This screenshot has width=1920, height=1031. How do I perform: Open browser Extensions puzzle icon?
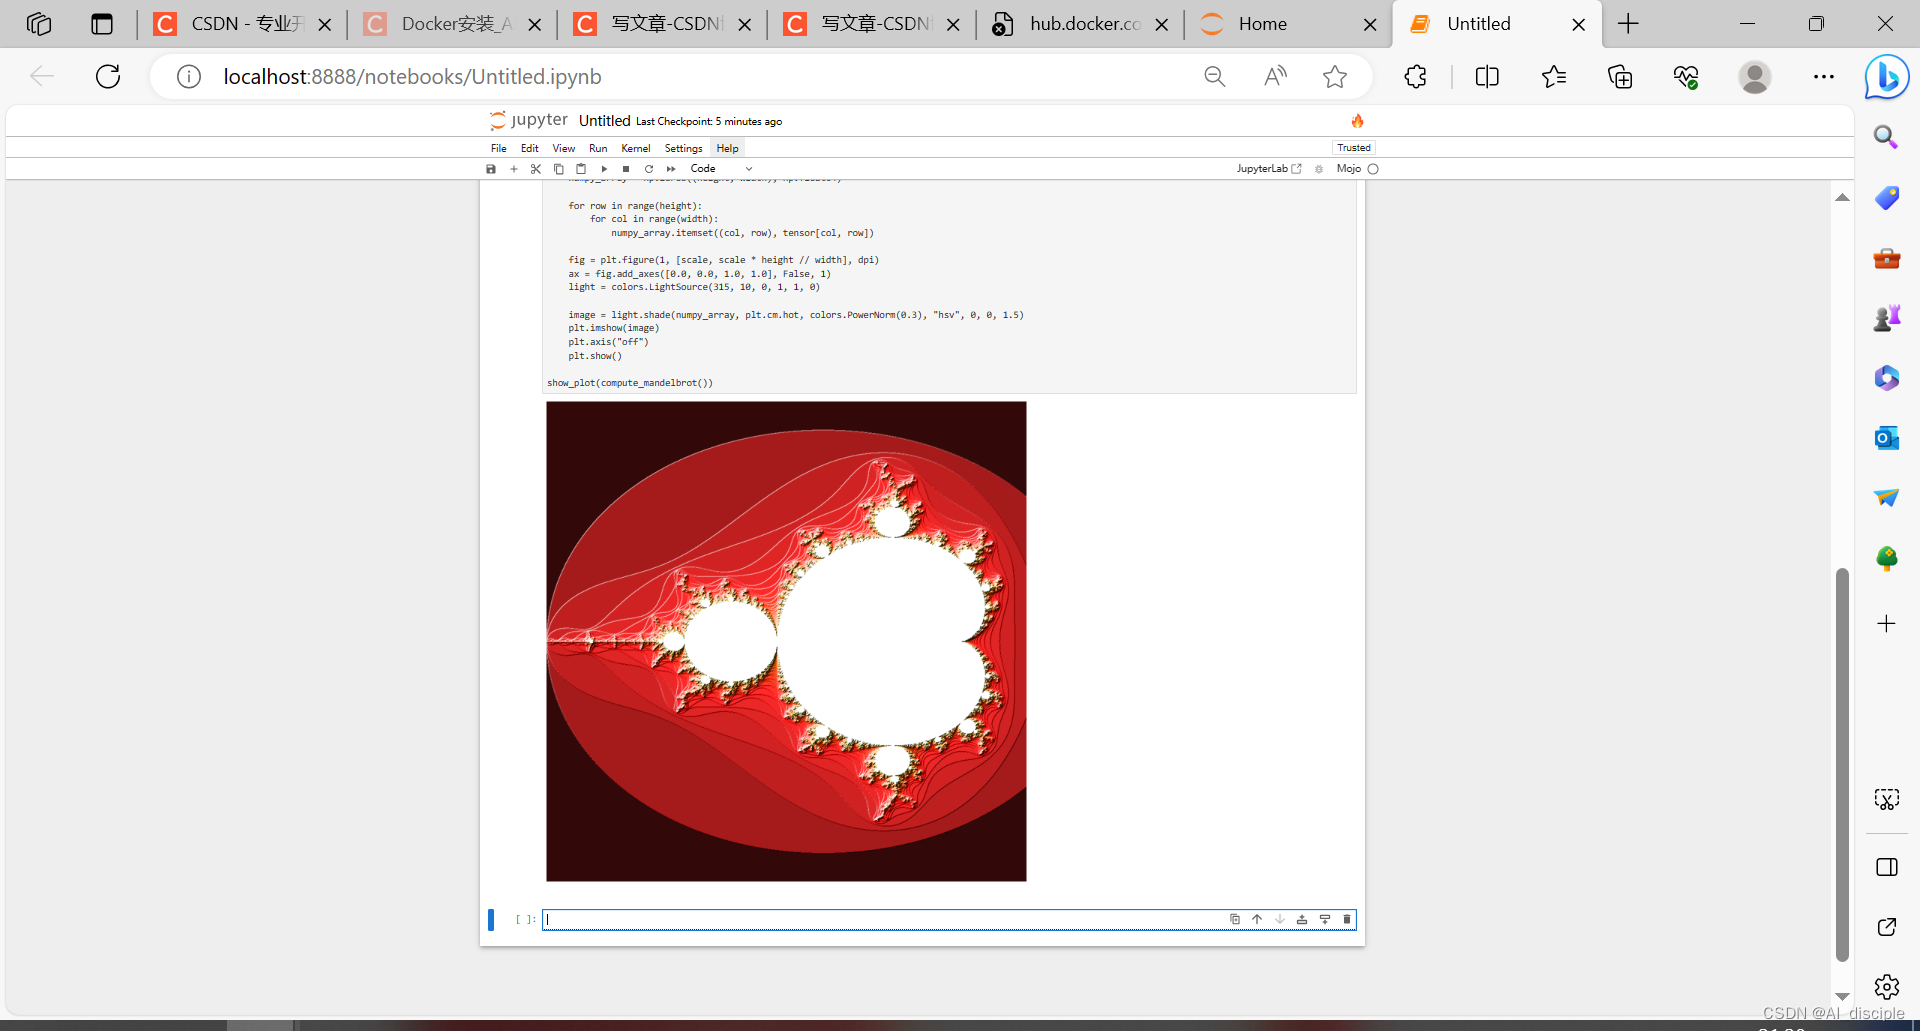pos(1415,77)
